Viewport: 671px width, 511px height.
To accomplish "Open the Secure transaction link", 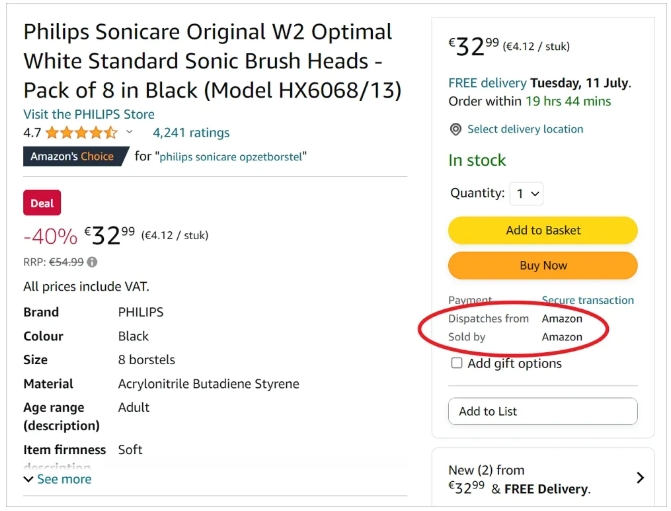I will point(588,300).
